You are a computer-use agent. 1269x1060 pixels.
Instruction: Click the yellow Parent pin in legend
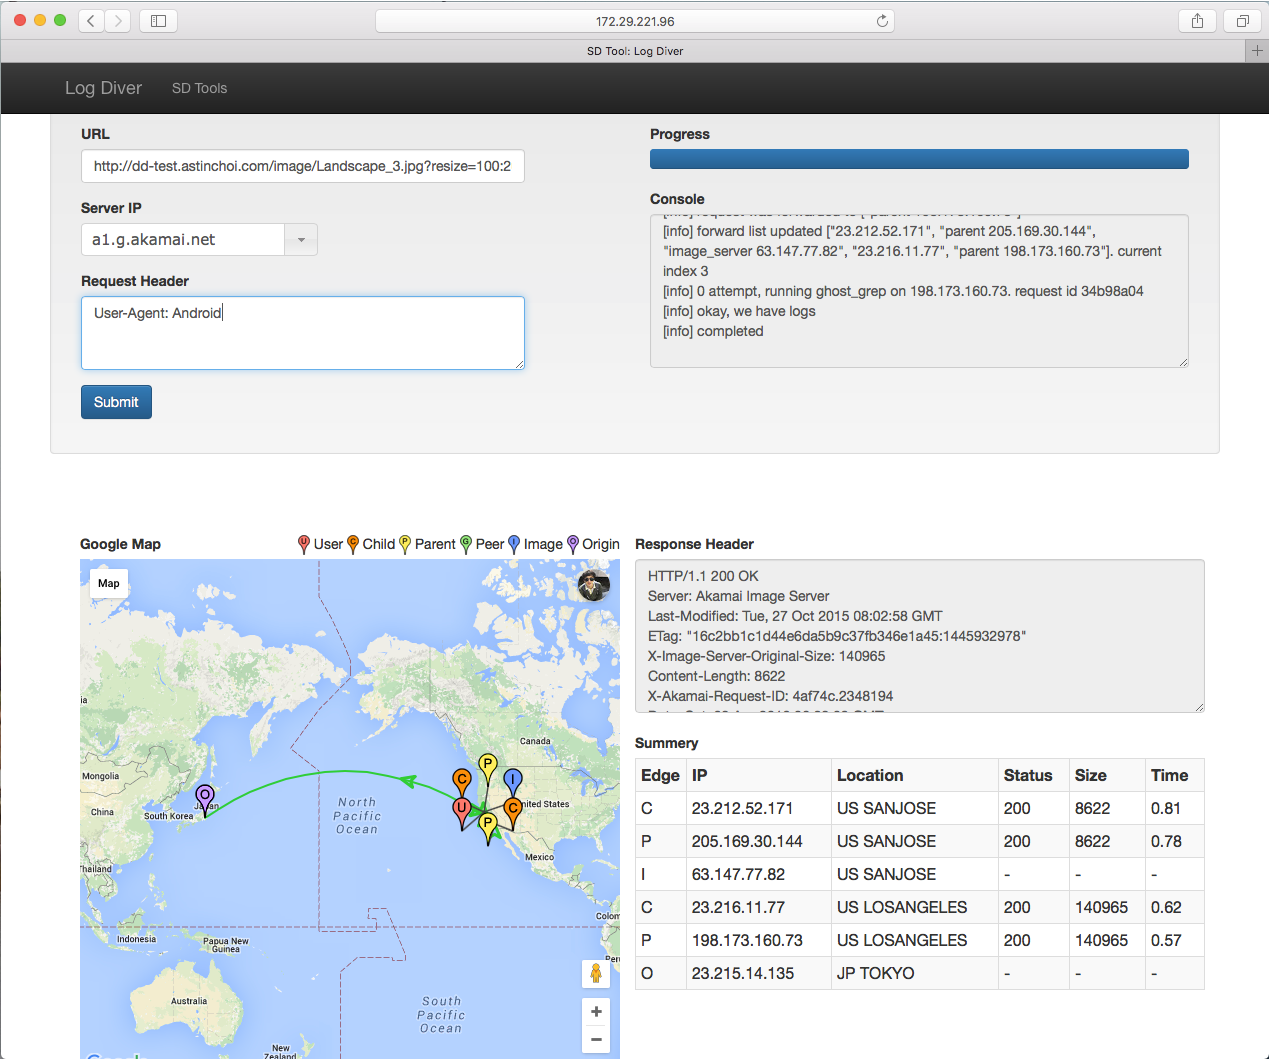click(405, 544)
